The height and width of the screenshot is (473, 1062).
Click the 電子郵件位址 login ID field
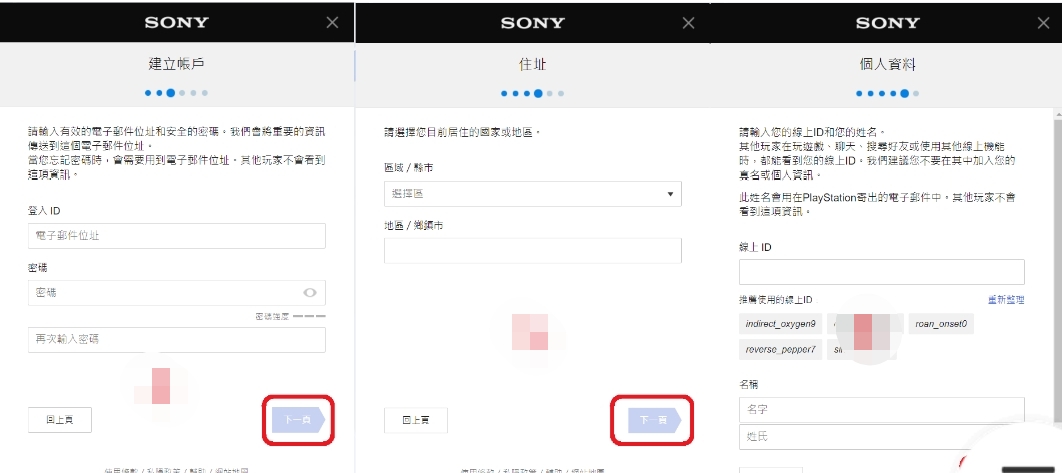(176, 236)
